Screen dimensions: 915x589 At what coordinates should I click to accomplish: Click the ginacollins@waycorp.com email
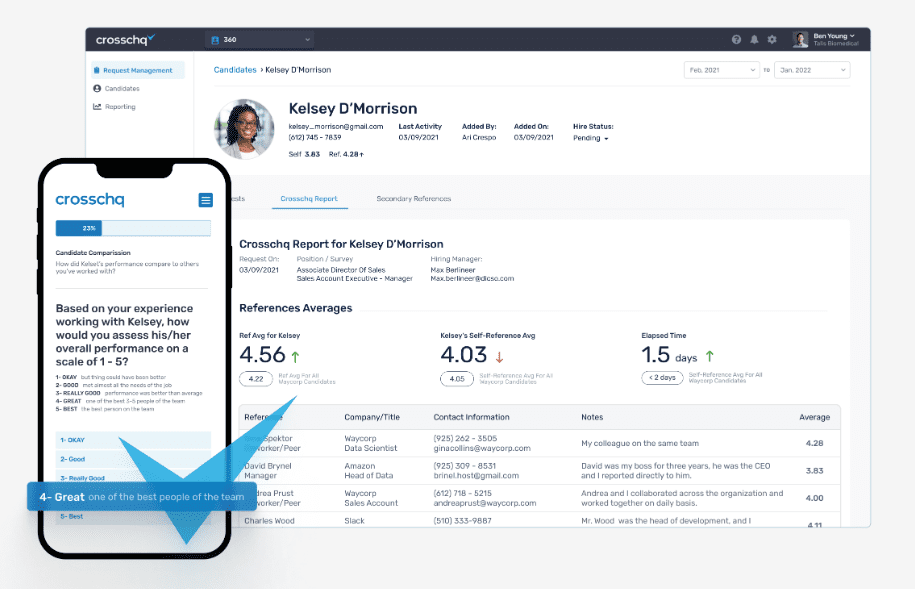(482, 448)
